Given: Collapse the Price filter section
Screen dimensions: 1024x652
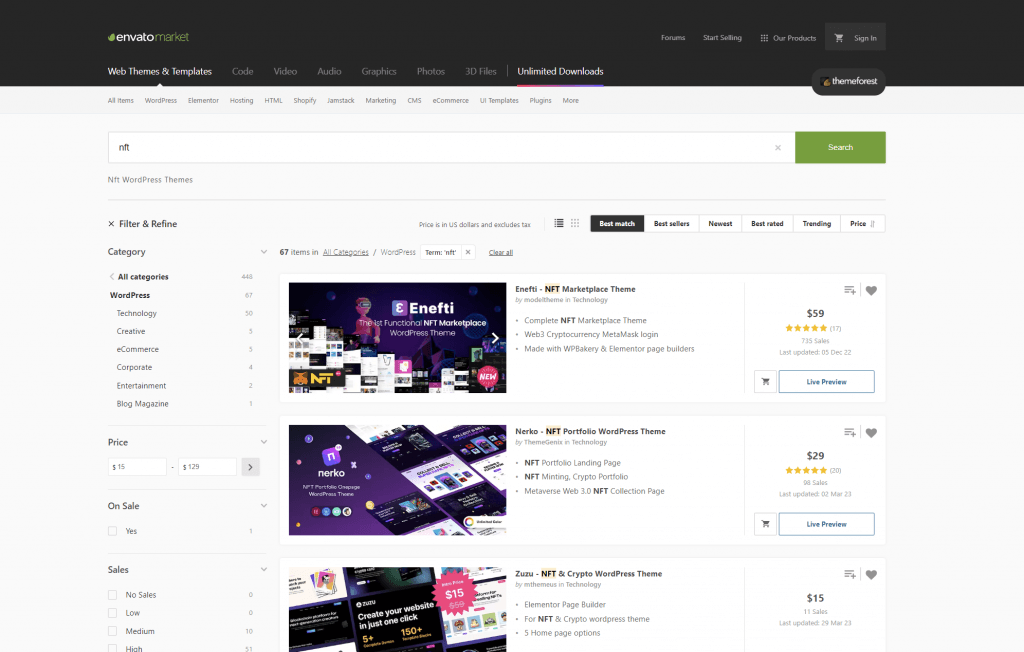Looking at the screenshot, I should coord(264,442).
